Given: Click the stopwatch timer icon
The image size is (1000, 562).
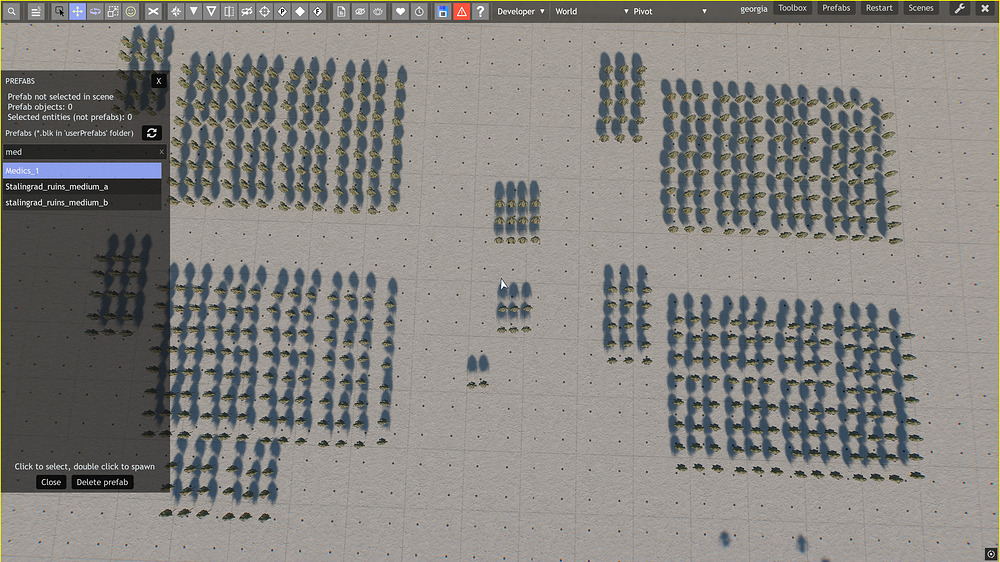Looking at the screenshot, I should point(419,11).
